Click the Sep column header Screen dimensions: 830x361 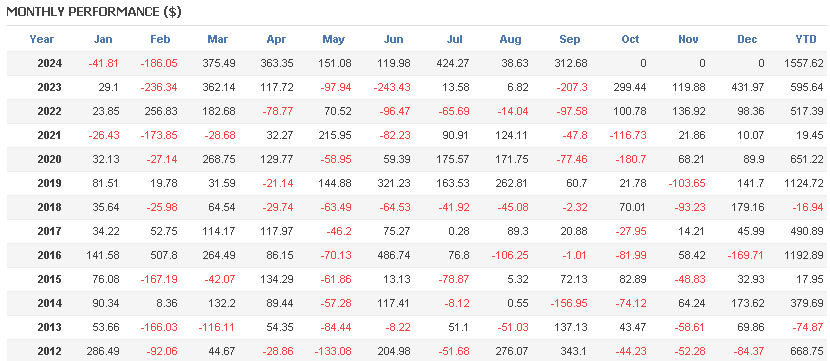coord(570,39)
